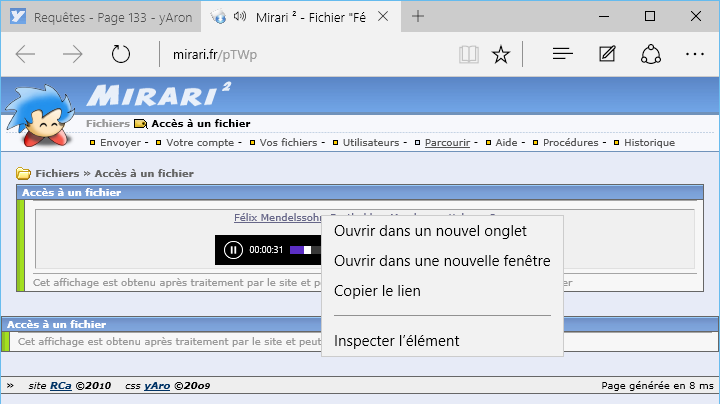Pause the audio player
The height and width of the screenshot is (404, 720).
233,250
